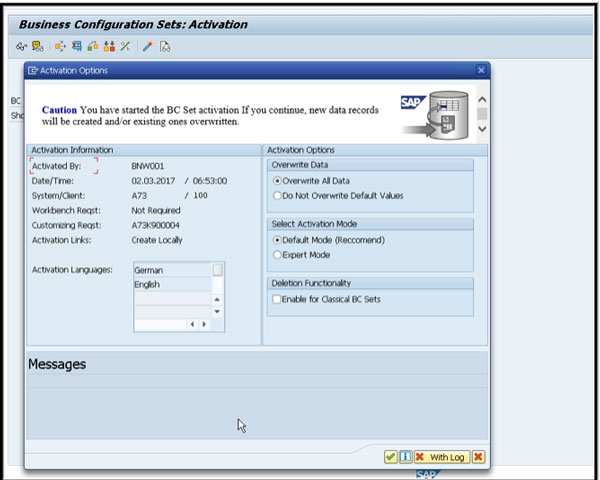Click the blue information button
Viewport: 600px width, 480px height.
(x=405, y=457)
